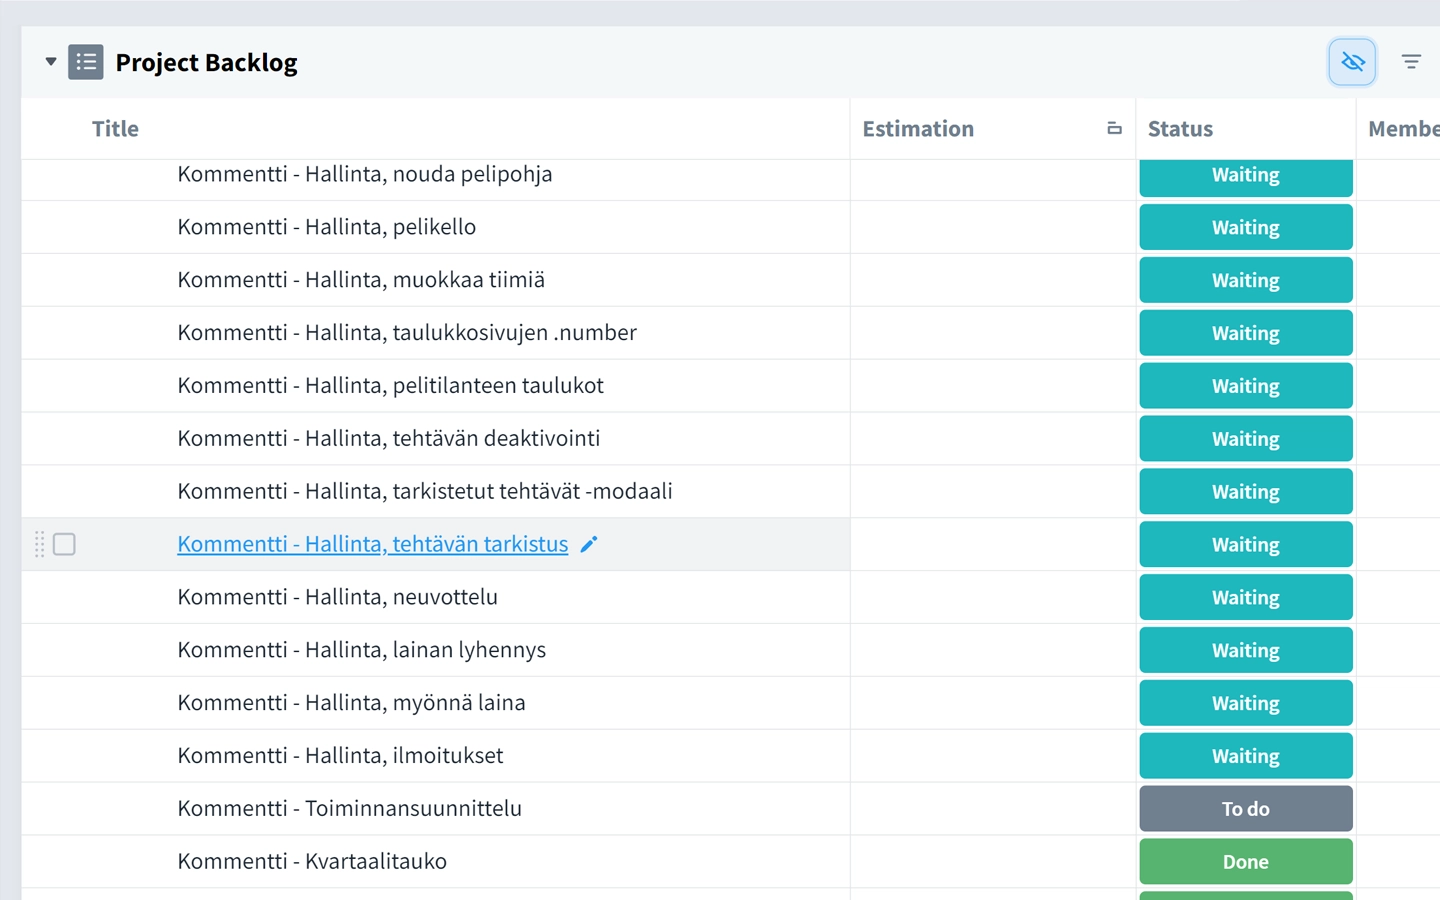Click the Project Backlog list icon
Viewport: 1440px width, 900px height.
coord(86,61)
